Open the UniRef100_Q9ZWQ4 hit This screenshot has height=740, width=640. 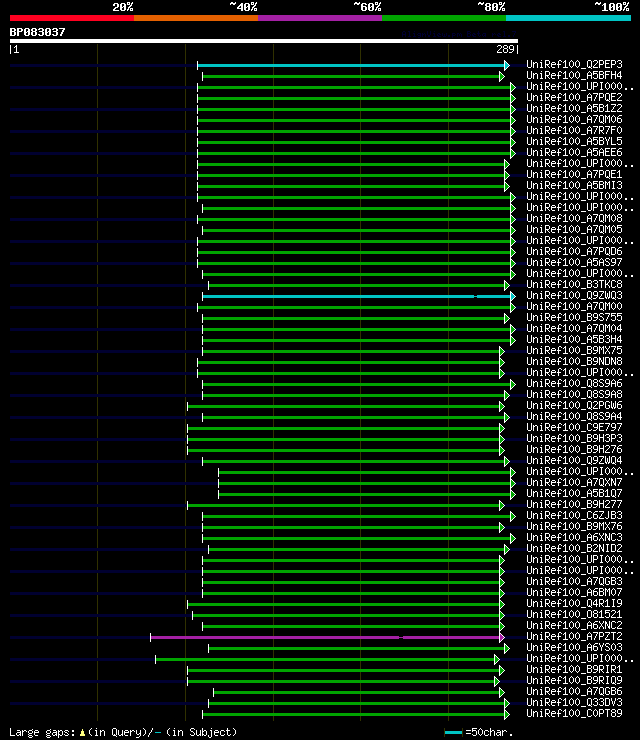(x=574, y=461)
